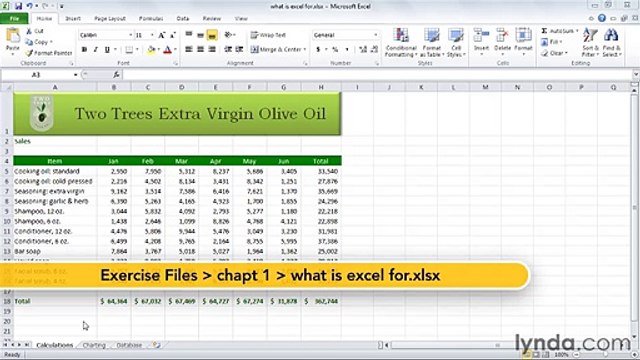The height and width of the screenshot is (360, 640).
Task: Click the Format cells icon
Action: pos(523,36)
